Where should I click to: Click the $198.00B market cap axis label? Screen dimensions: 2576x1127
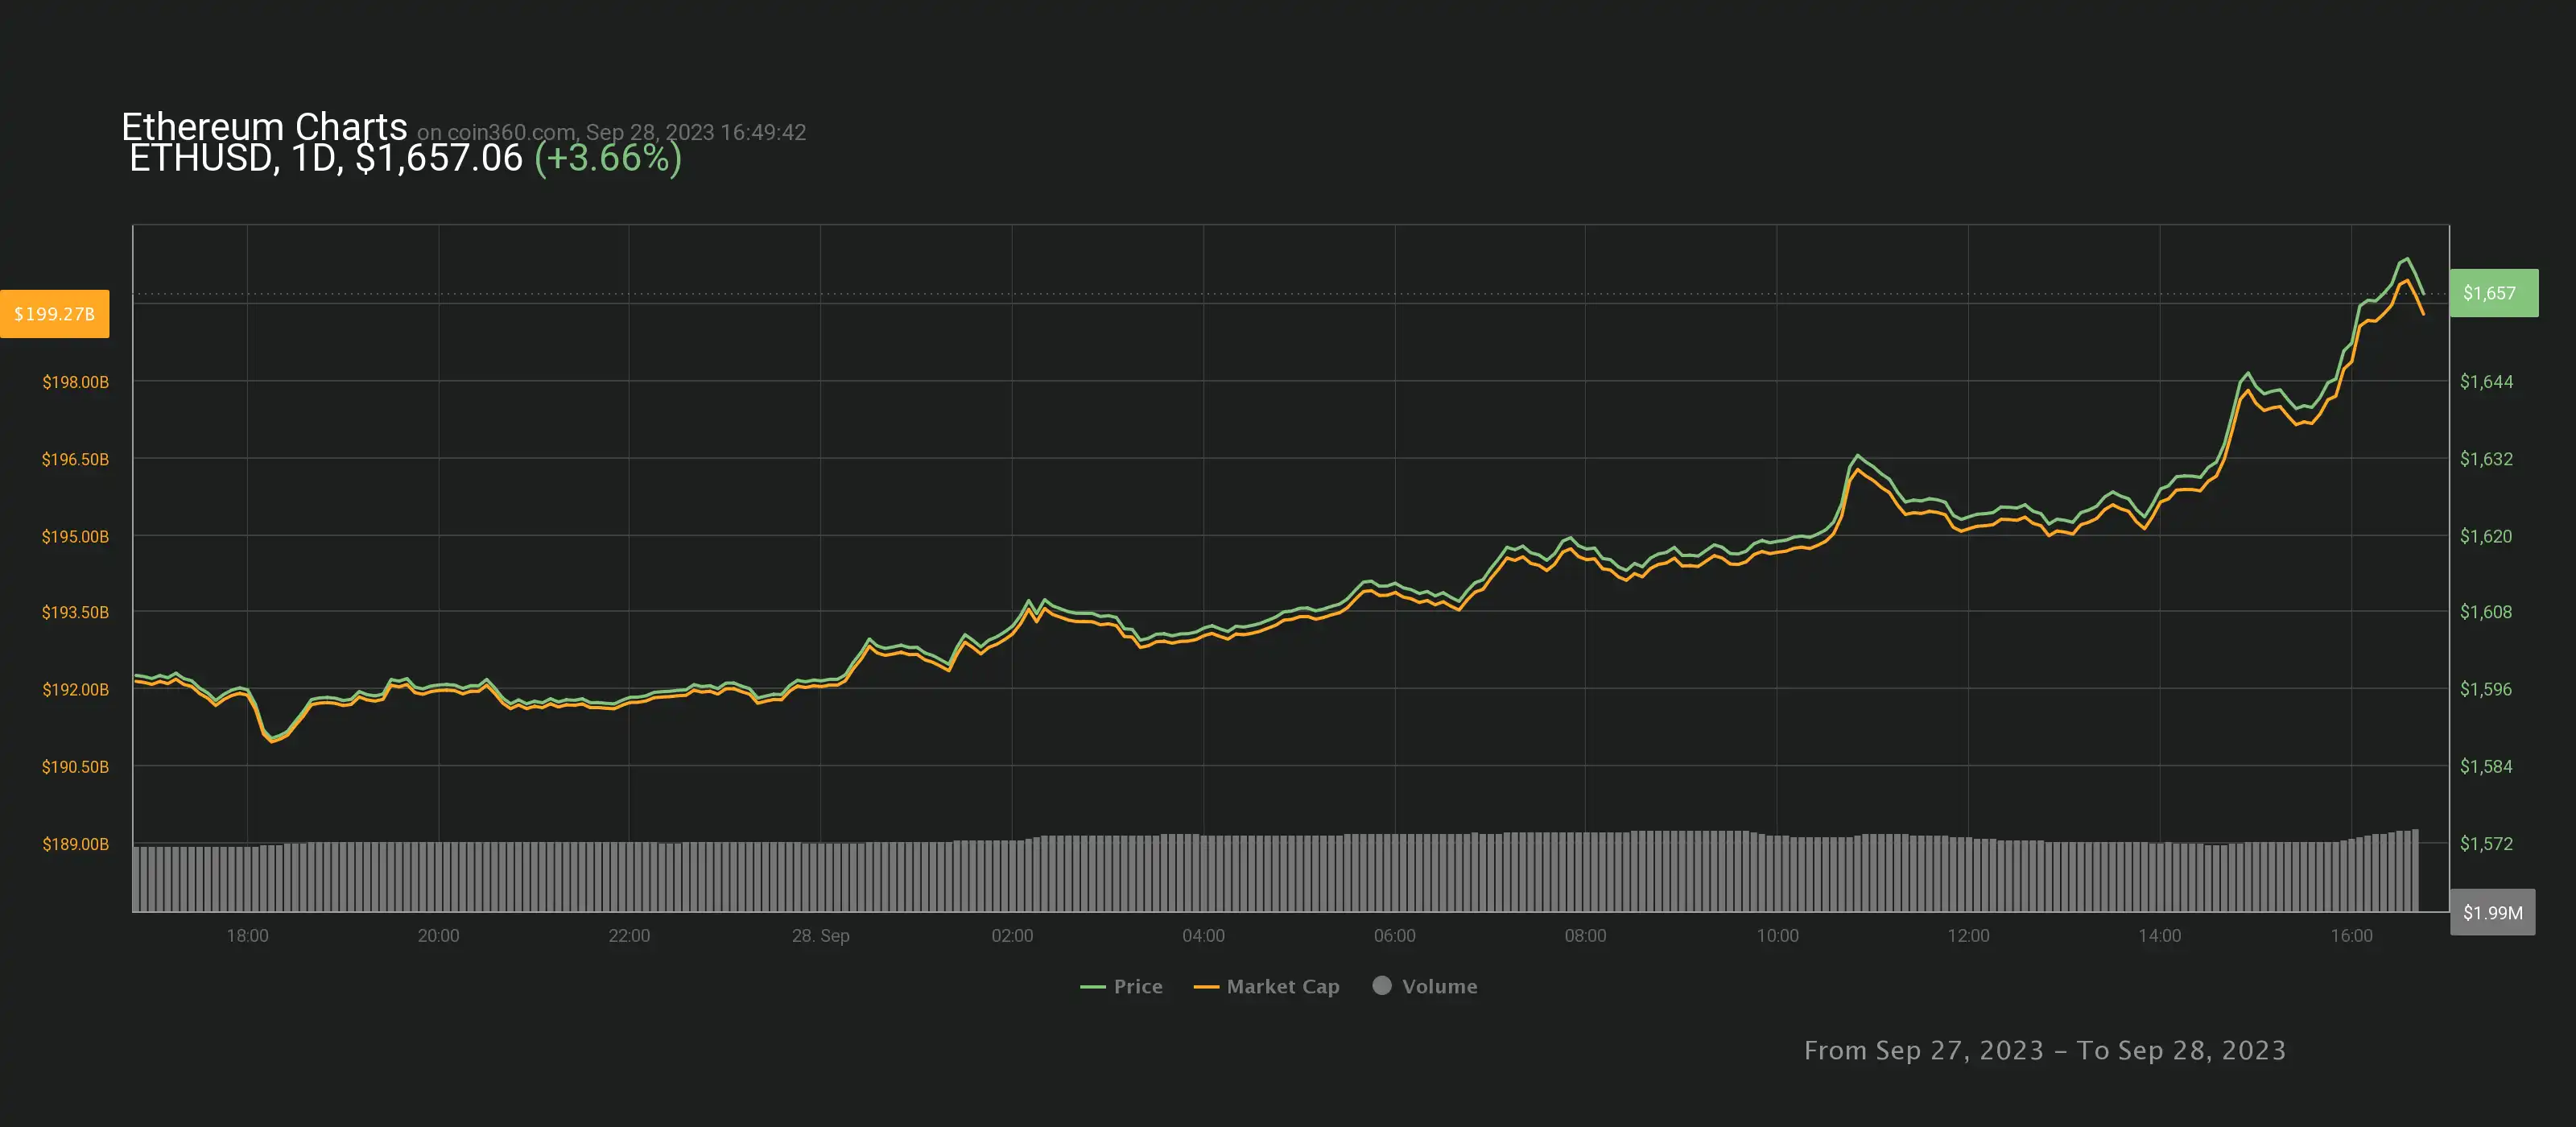(75, 382)
